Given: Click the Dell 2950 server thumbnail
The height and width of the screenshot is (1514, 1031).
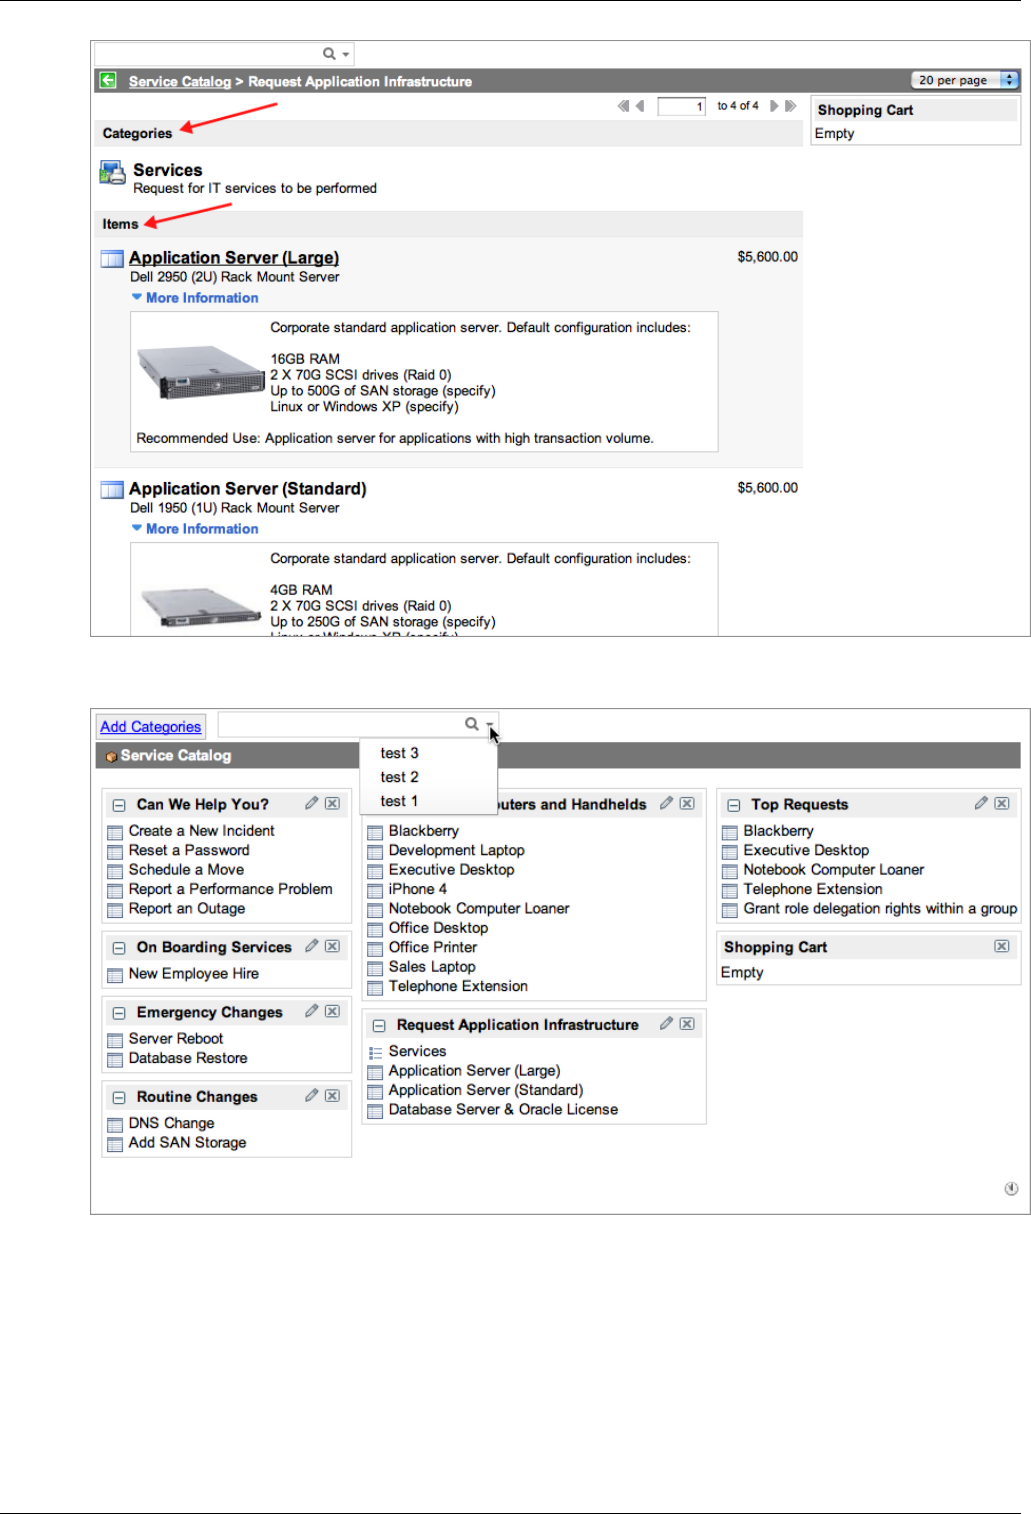Looking at the screenshot, I should [200, 373].
